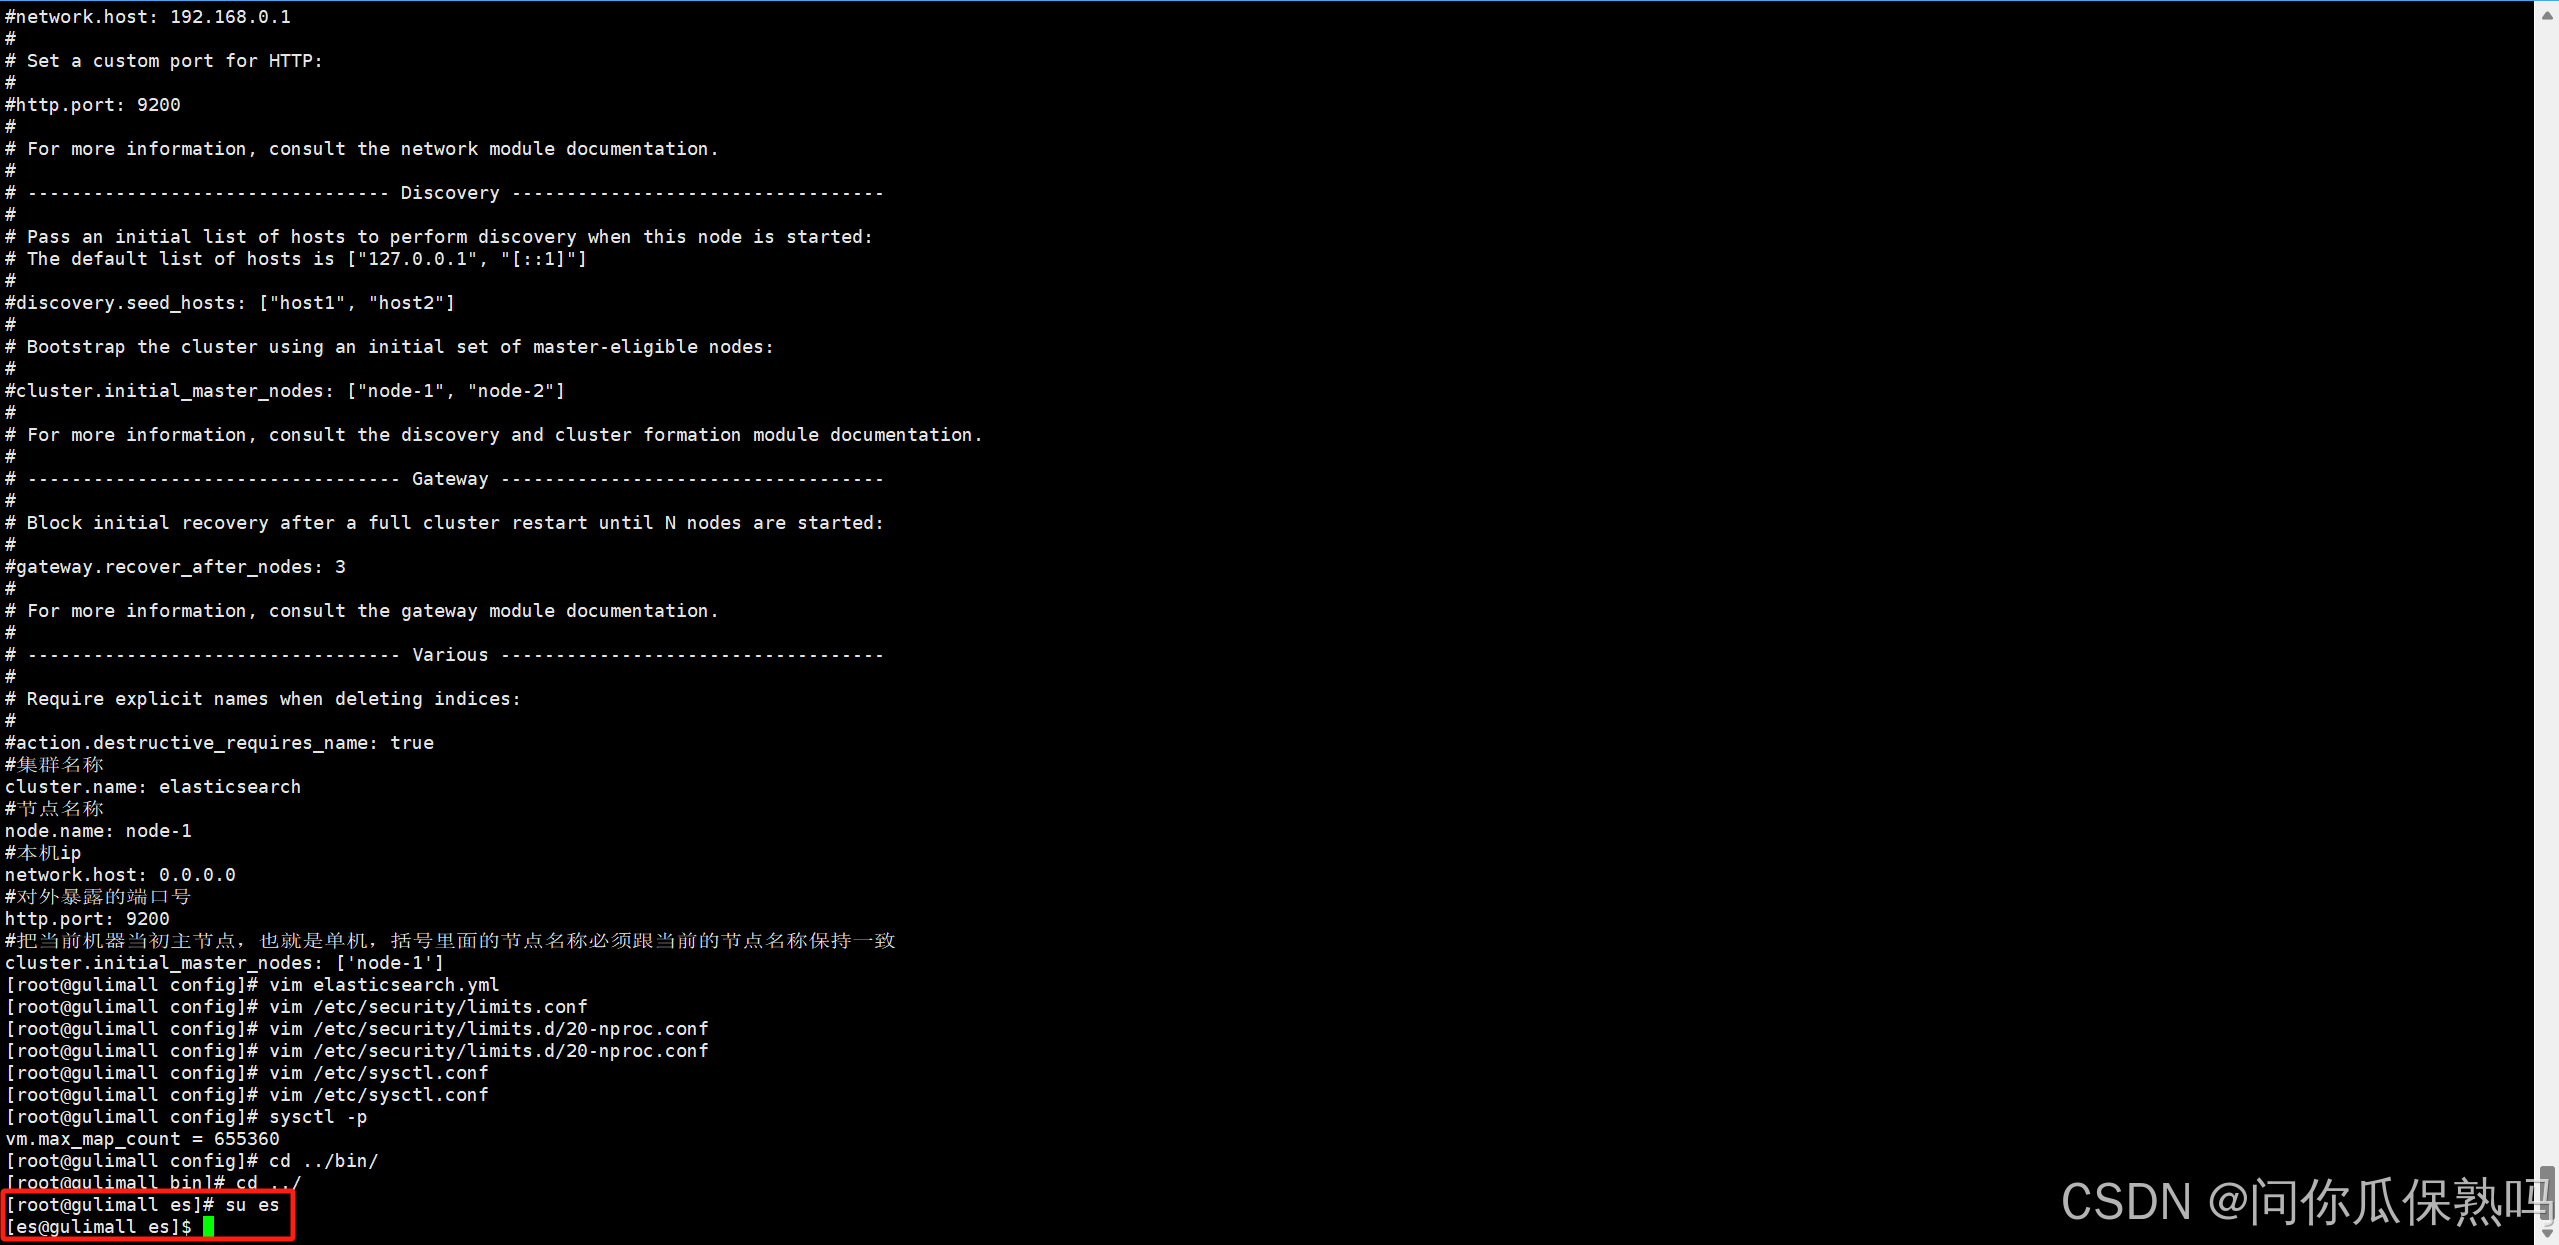Place cursor at the es@gulimall prompt
Viewport: 2559px width, 1245px height.
click(208, 1227)
